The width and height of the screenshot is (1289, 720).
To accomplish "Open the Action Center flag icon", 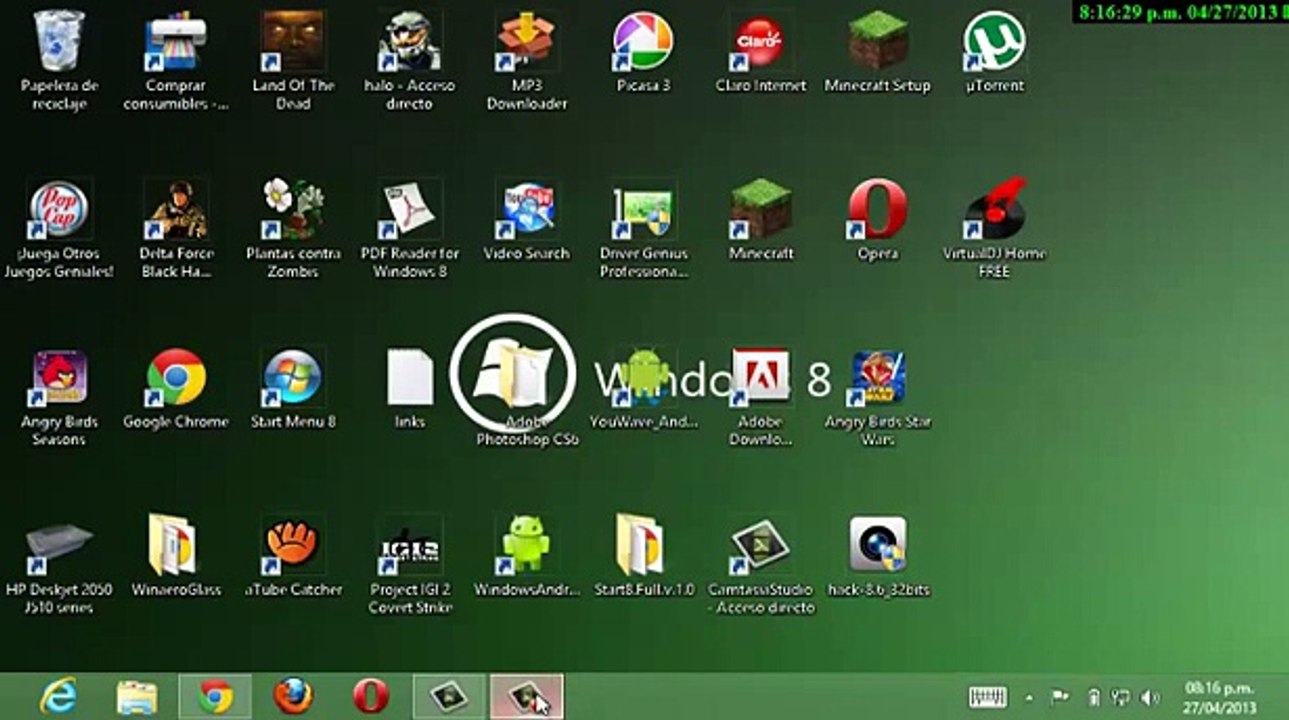I will pos(1058,697).
